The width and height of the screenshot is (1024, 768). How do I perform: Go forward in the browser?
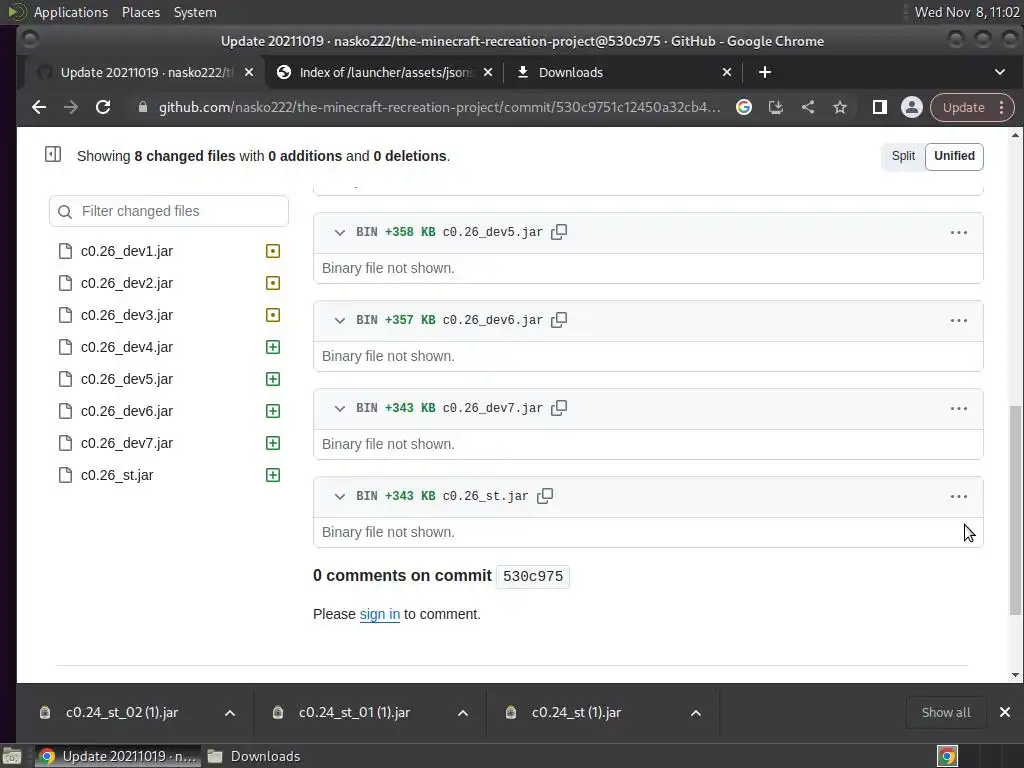71,107
